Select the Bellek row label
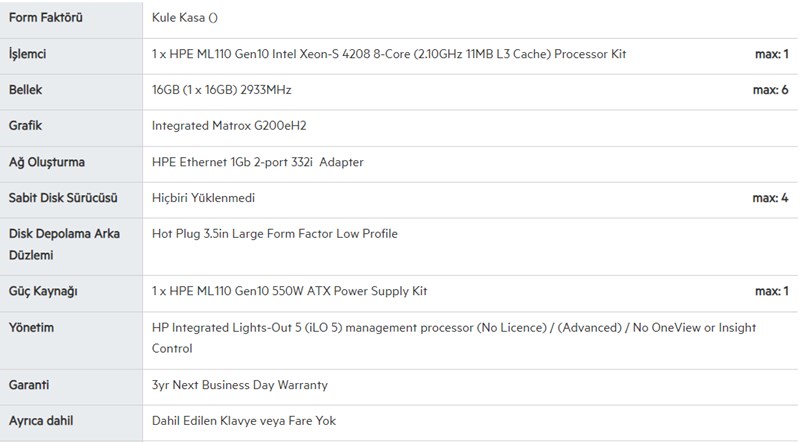 coord(25,90)
